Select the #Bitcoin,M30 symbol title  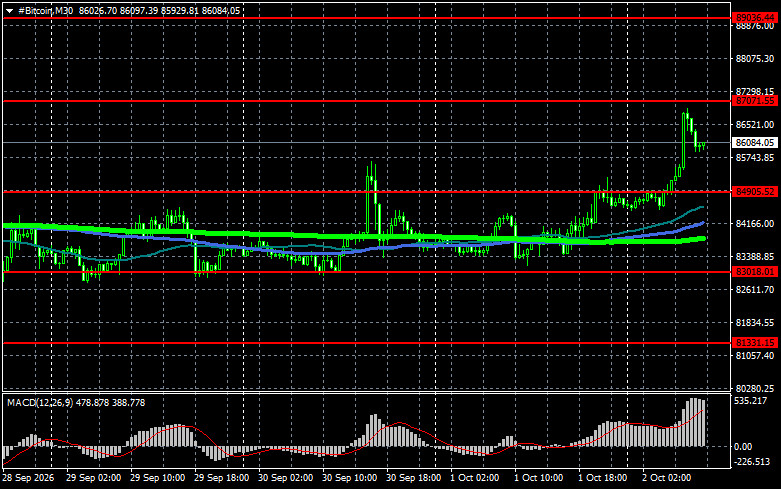click(45, 10)
